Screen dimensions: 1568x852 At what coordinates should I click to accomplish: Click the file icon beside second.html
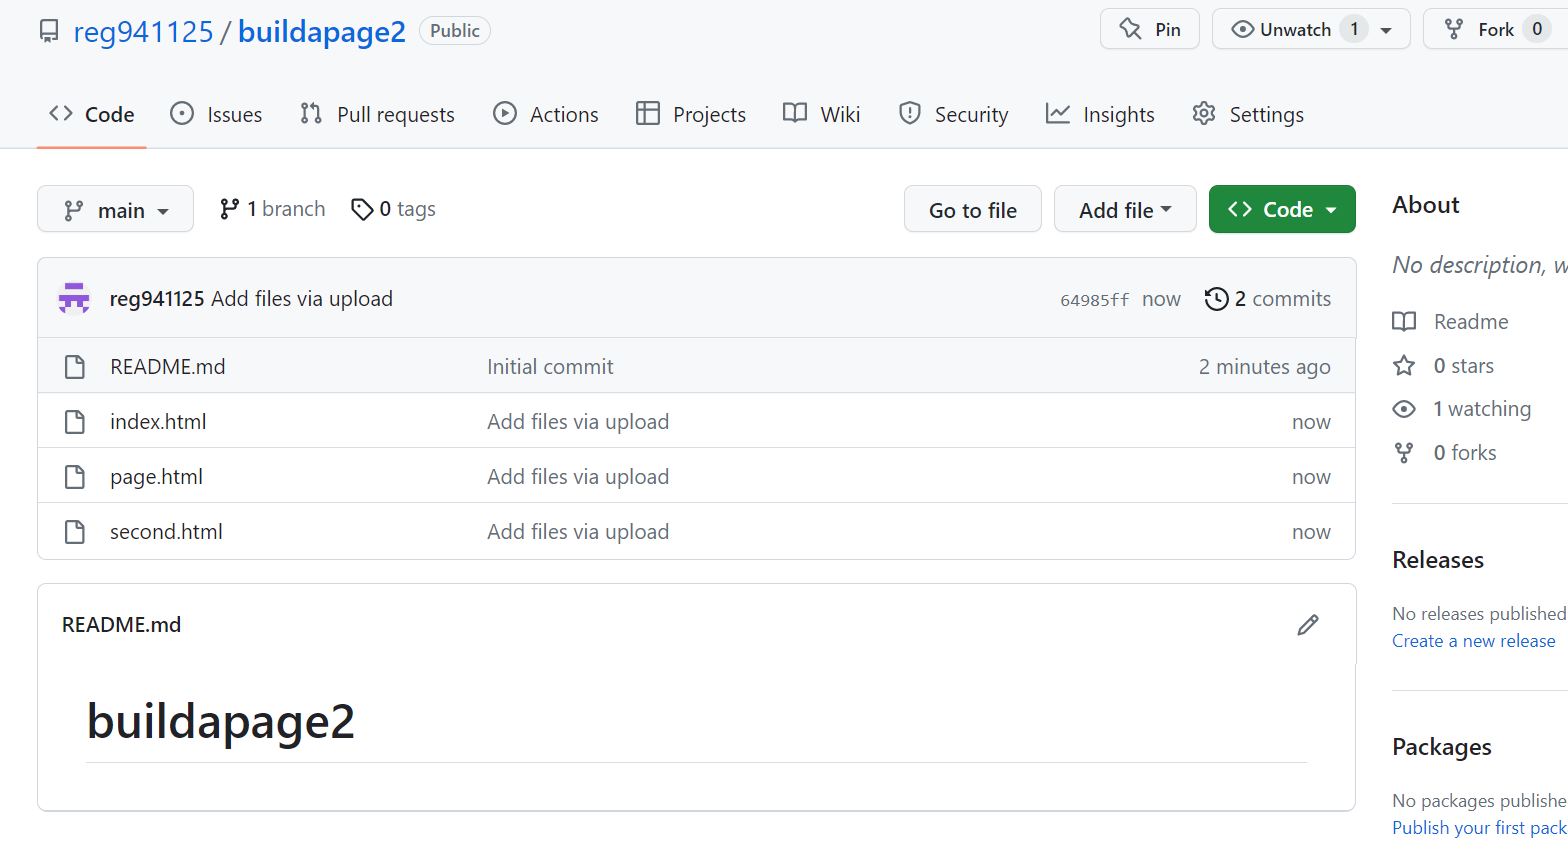tap(75, 532)
